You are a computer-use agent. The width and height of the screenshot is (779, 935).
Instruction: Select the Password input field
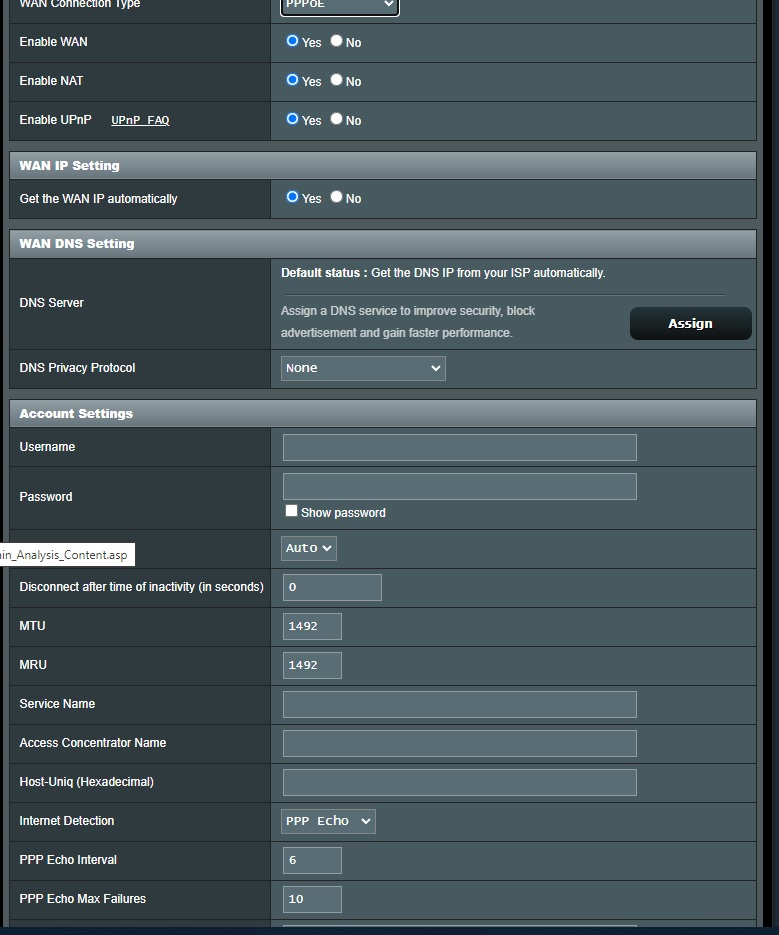[458, 486]
